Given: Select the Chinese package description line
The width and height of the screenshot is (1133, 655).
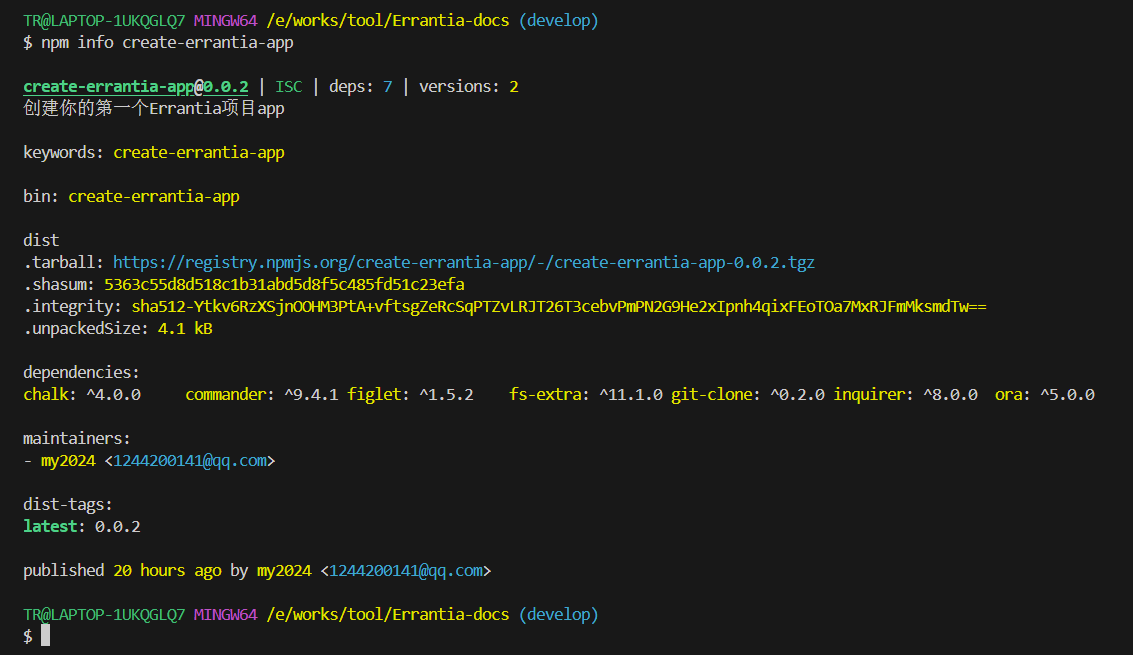Looking at the screenshot, I should [x=154, y=108].
